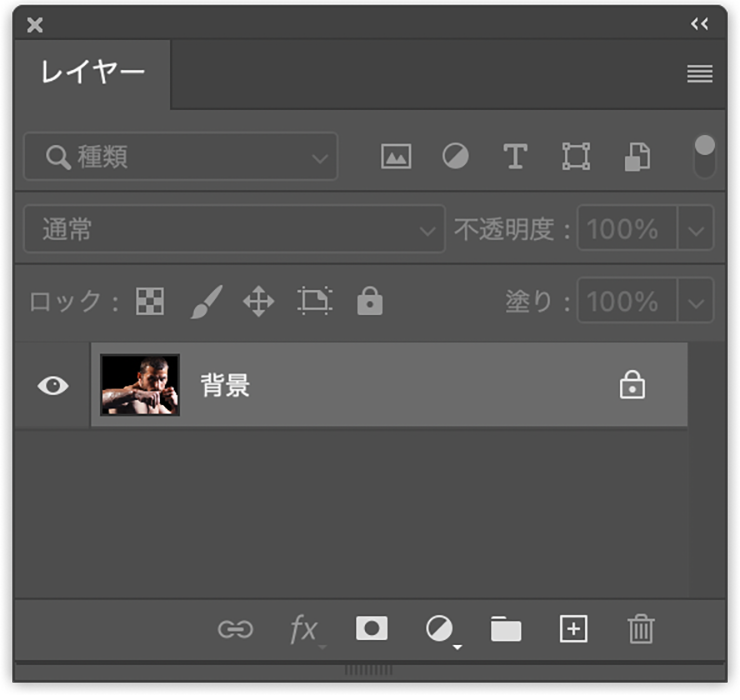Viewport: 740px width, 700px height.
Task: Create a new layer with plus icon
Action: (x=573, y=629)
